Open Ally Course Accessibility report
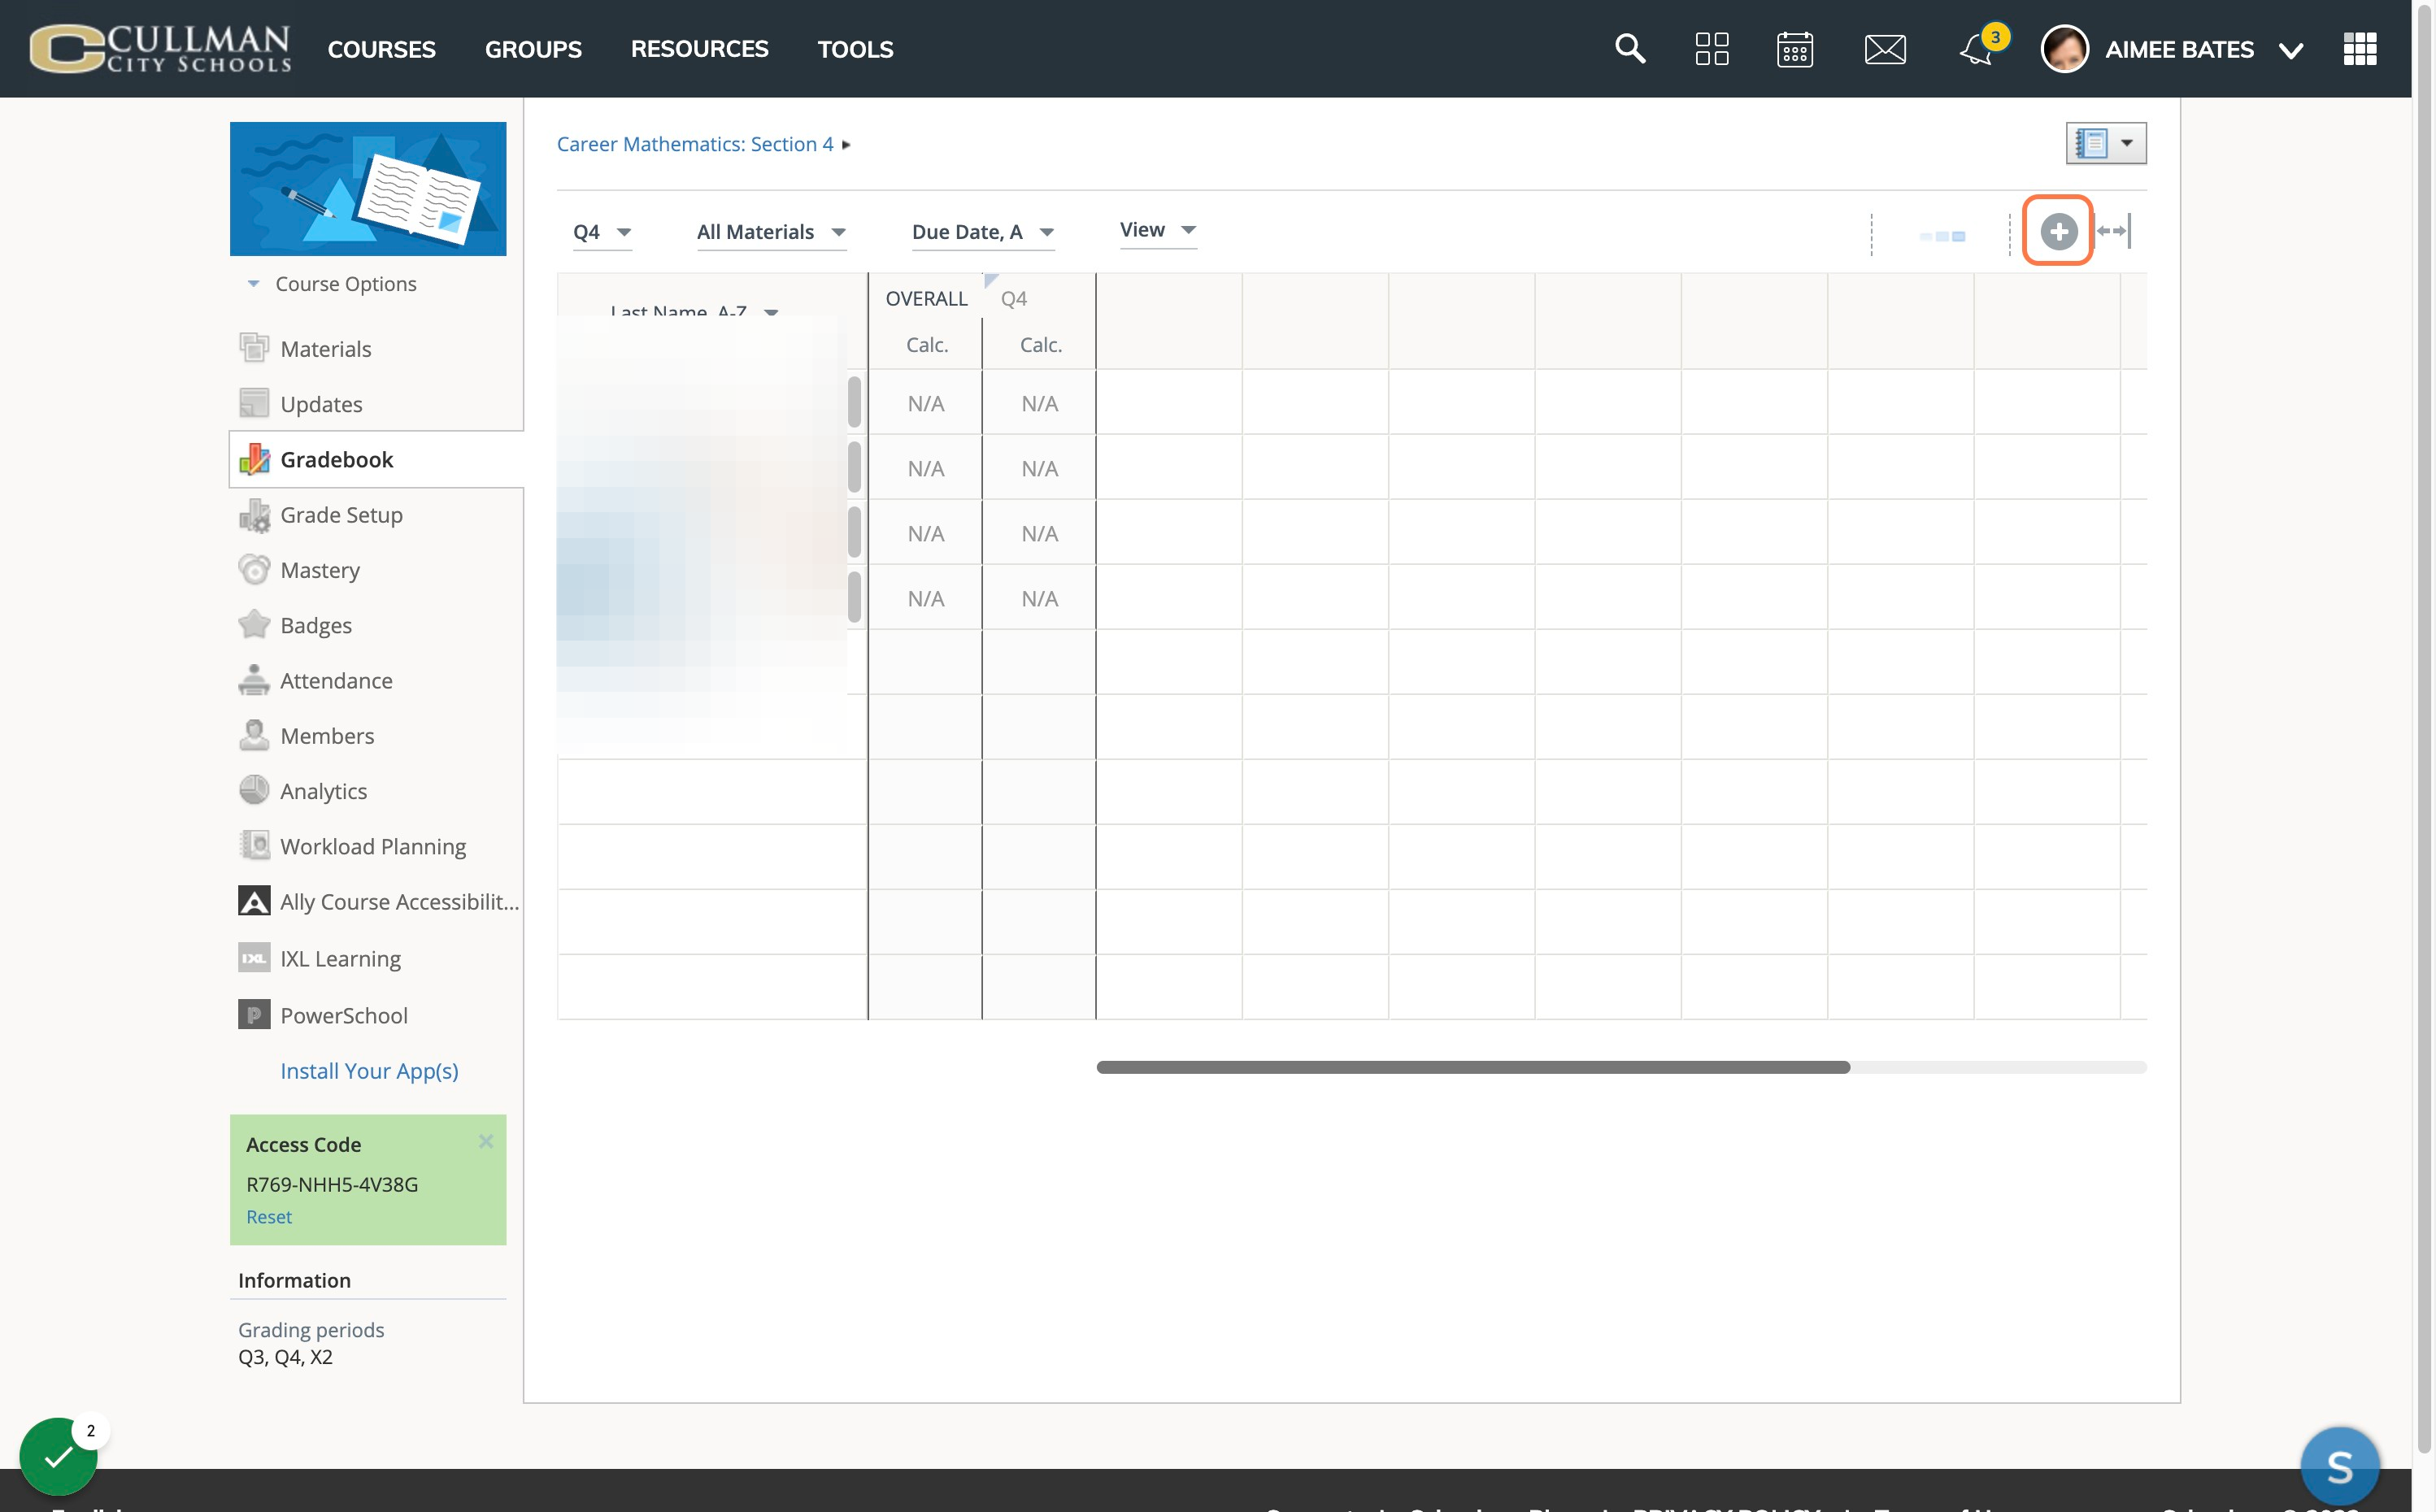 (x=379, y=901)
